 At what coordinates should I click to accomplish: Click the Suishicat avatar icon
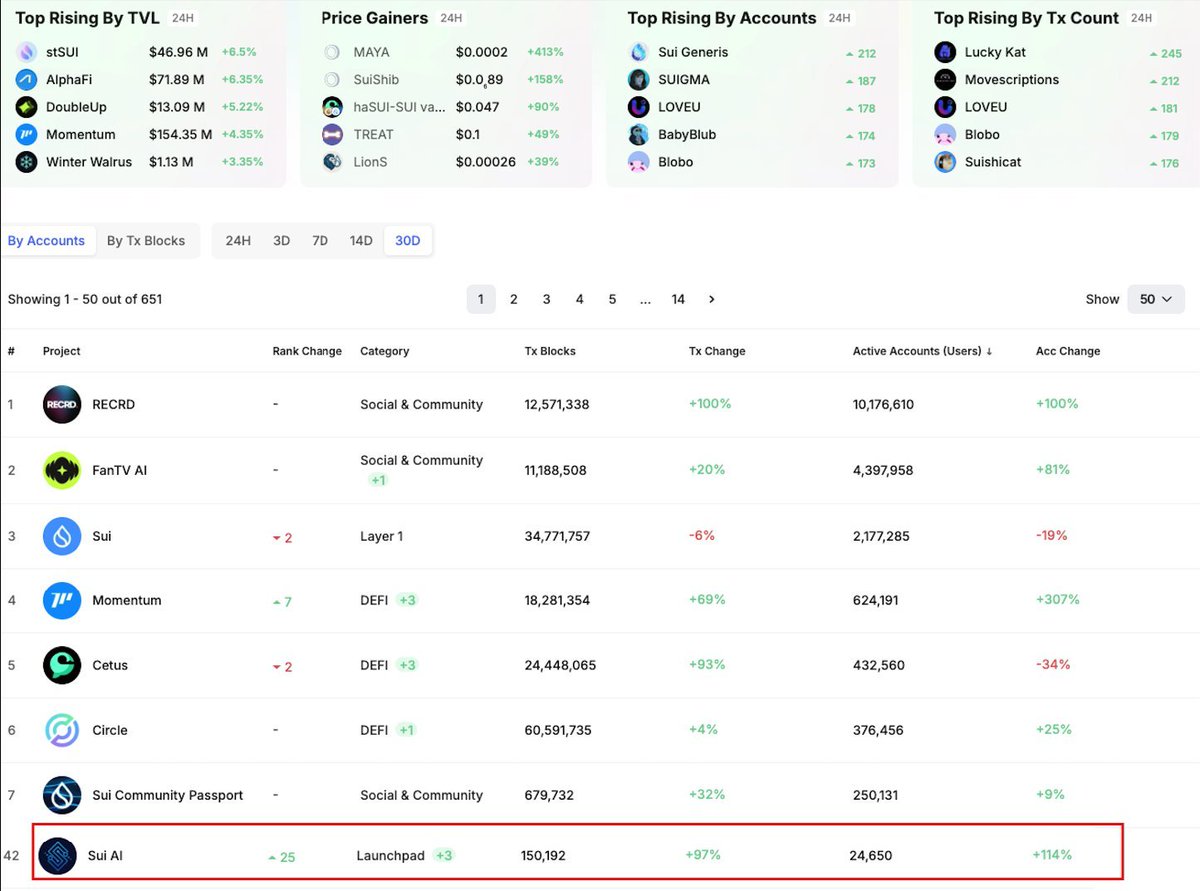coord(945,162)
